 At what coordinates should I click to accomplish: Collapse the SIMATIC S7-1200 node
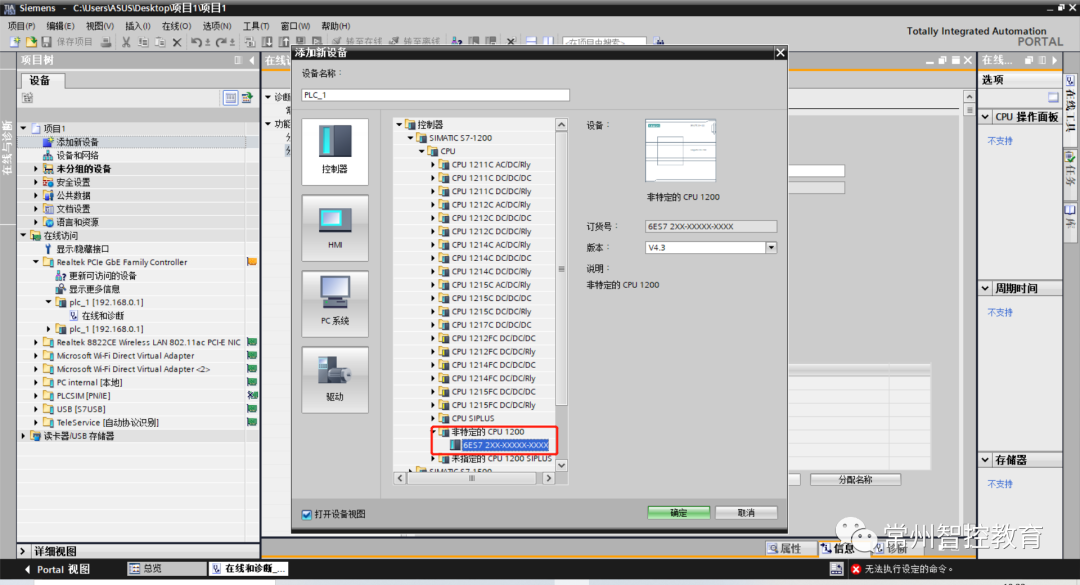(x=411, y=138)
